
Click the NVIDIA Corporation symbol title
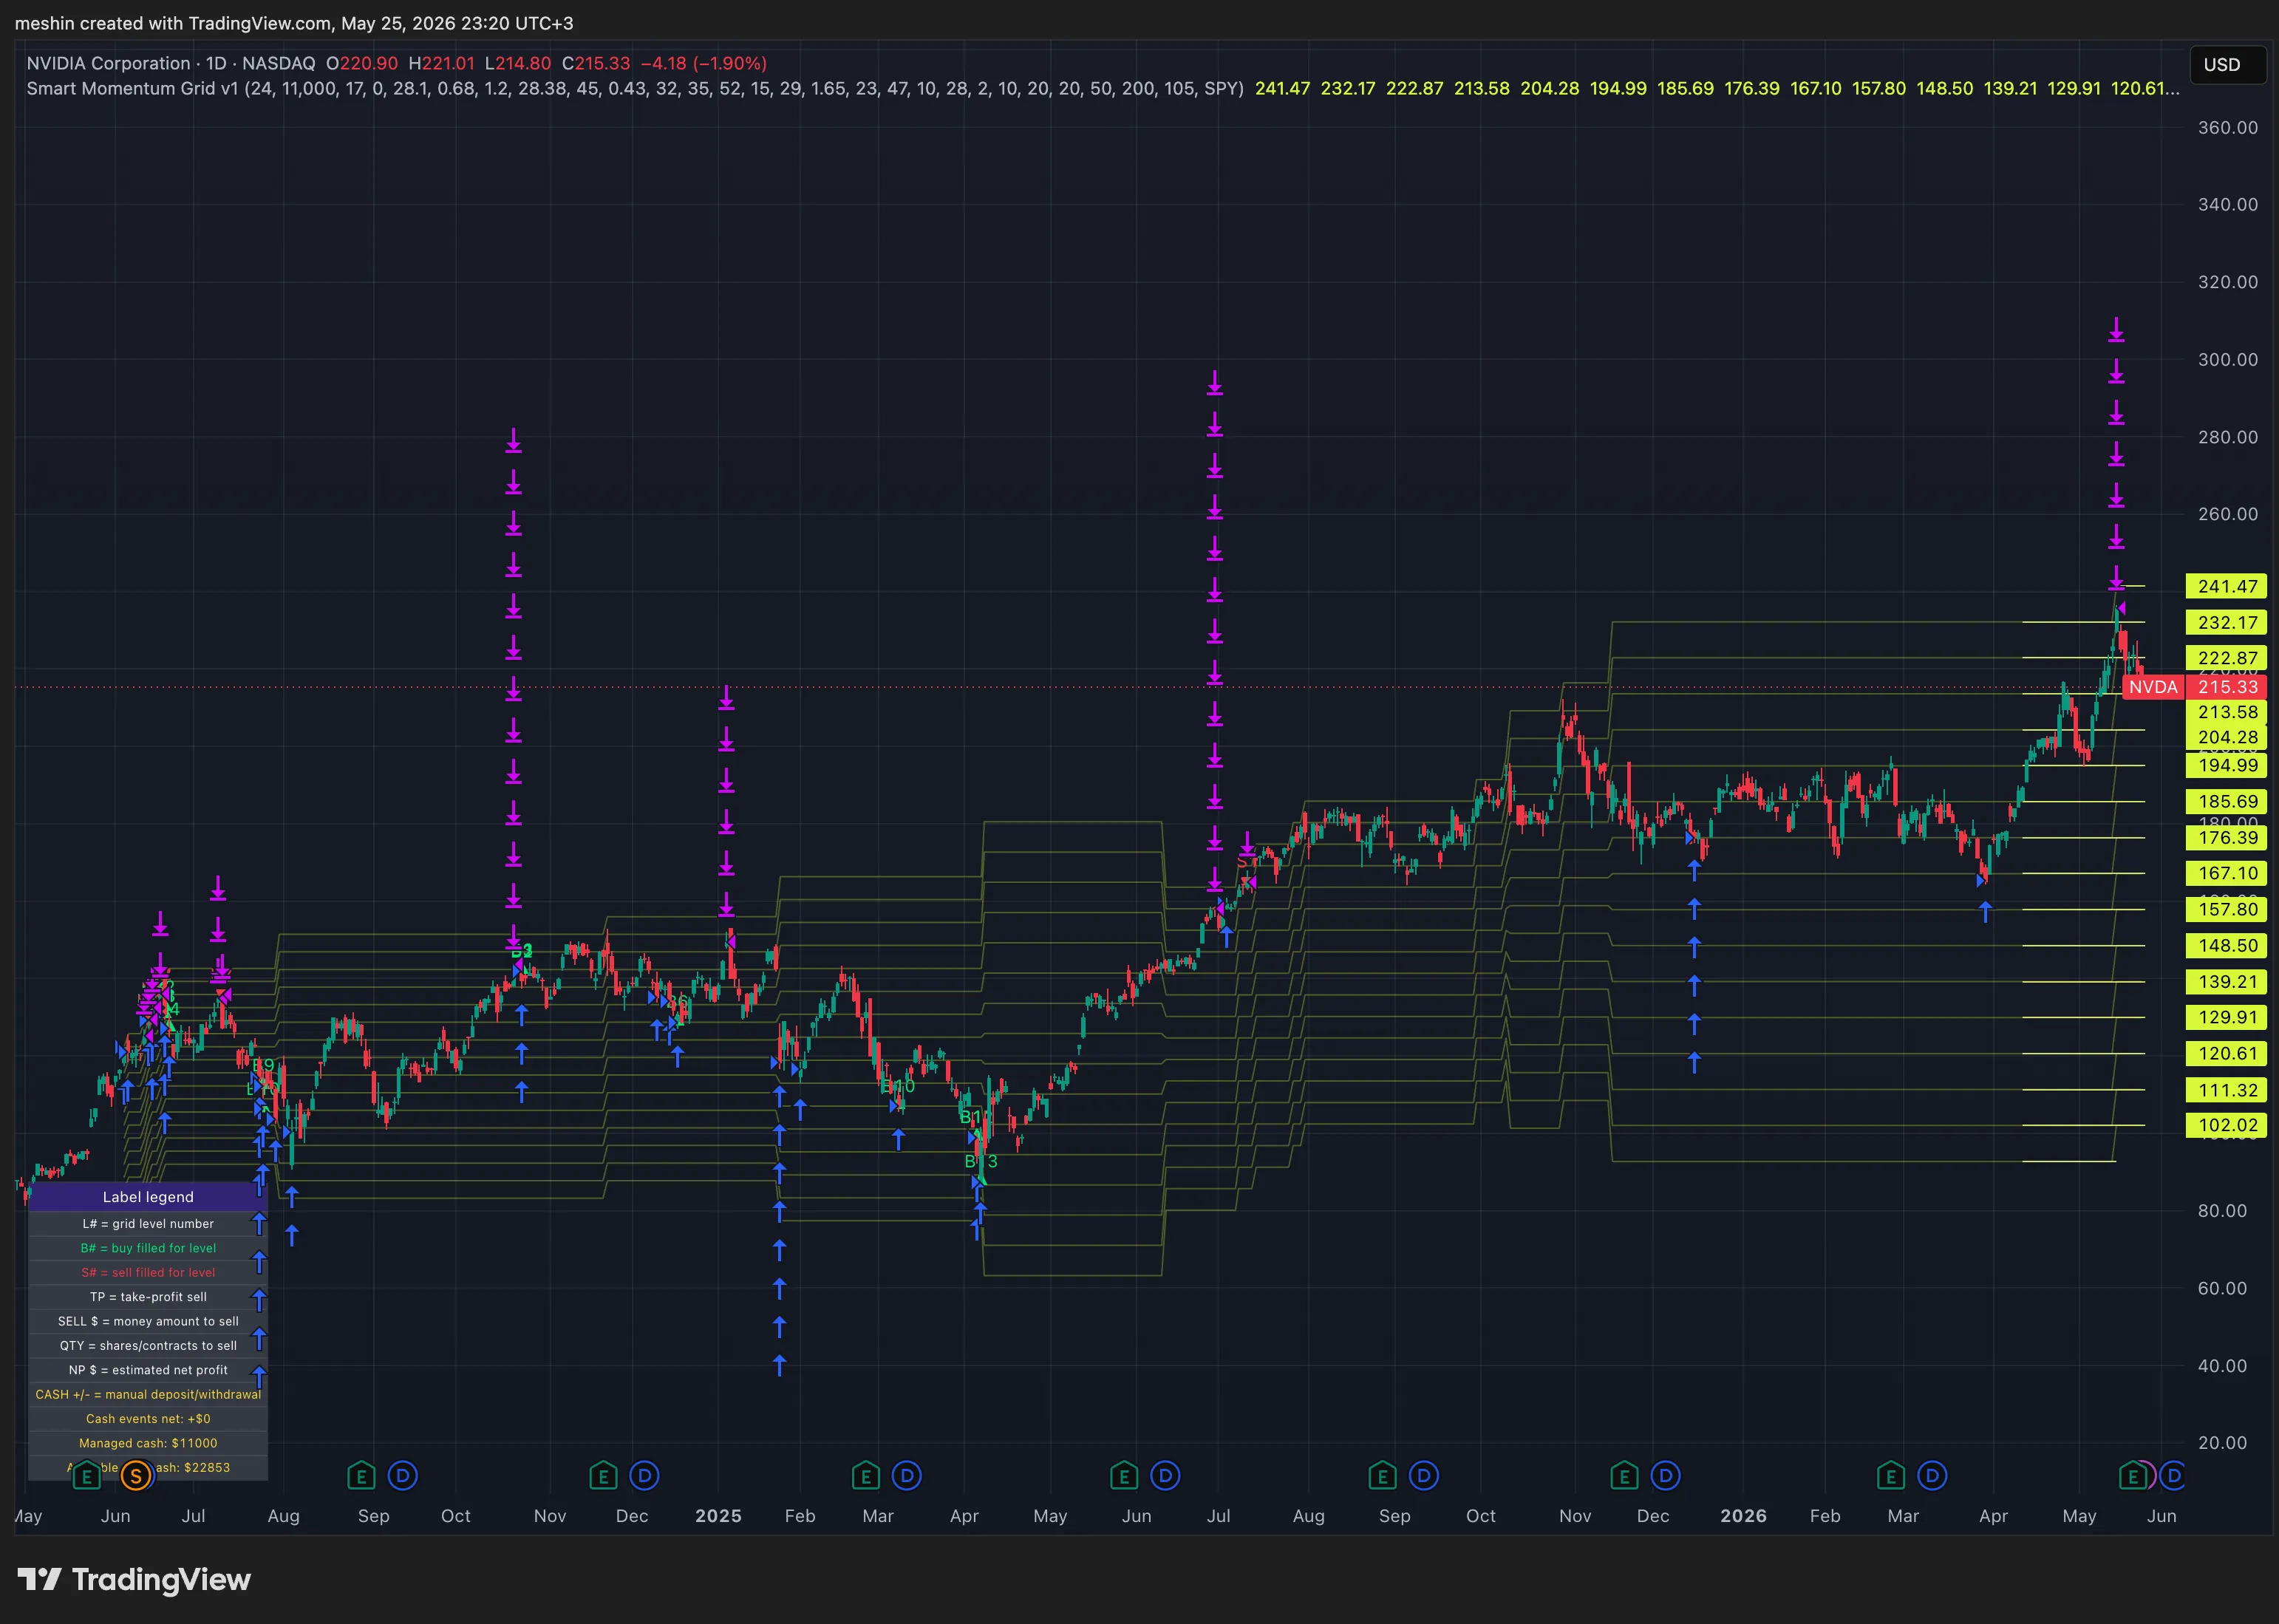[108, 63]
